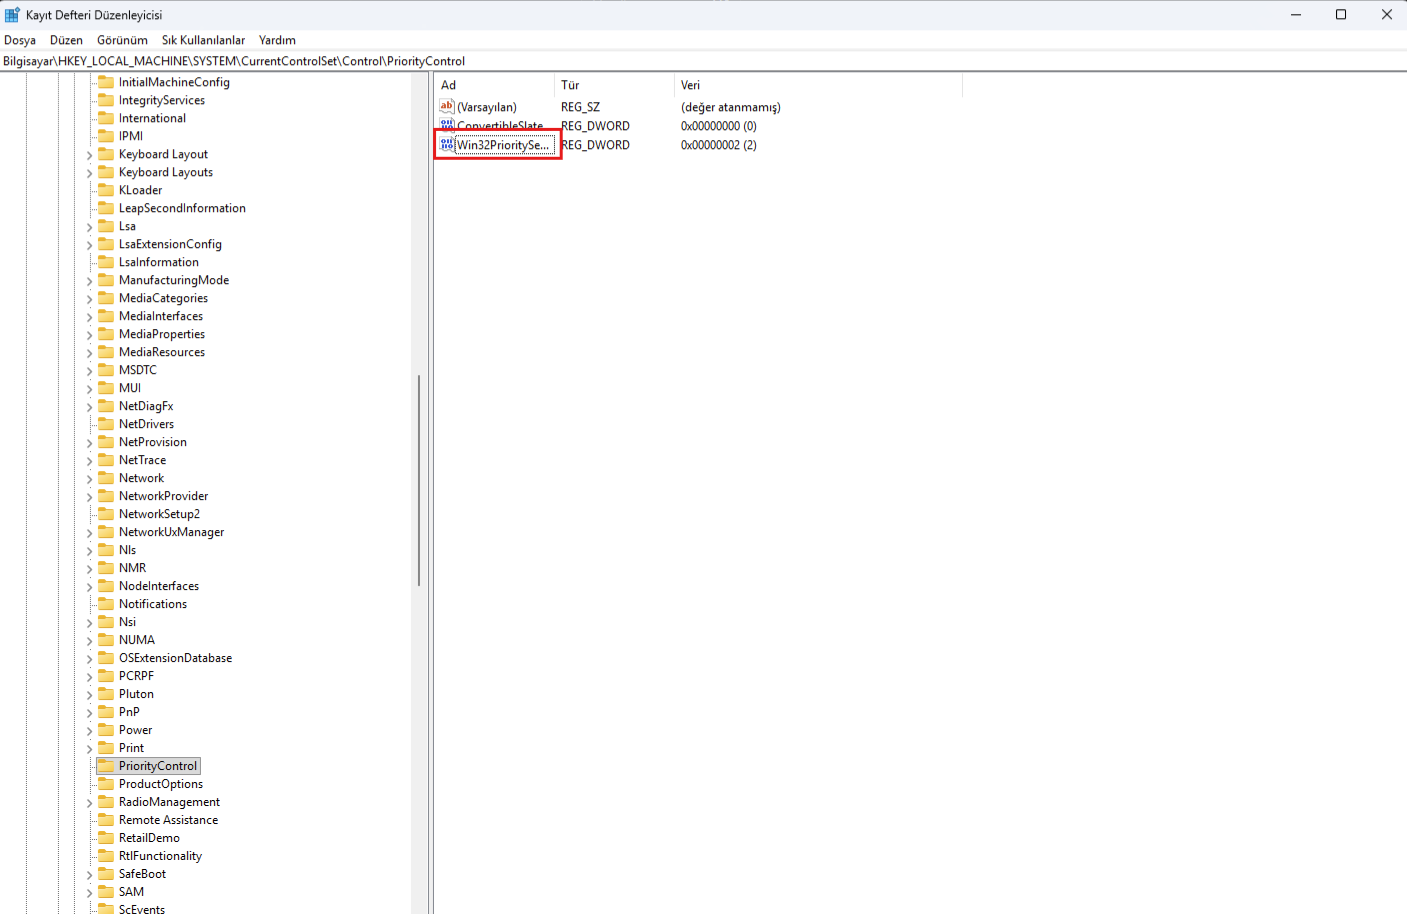Click the RtlFunctionality folder icon
This screenshot has width=1407, height=914.
[106, 856]
